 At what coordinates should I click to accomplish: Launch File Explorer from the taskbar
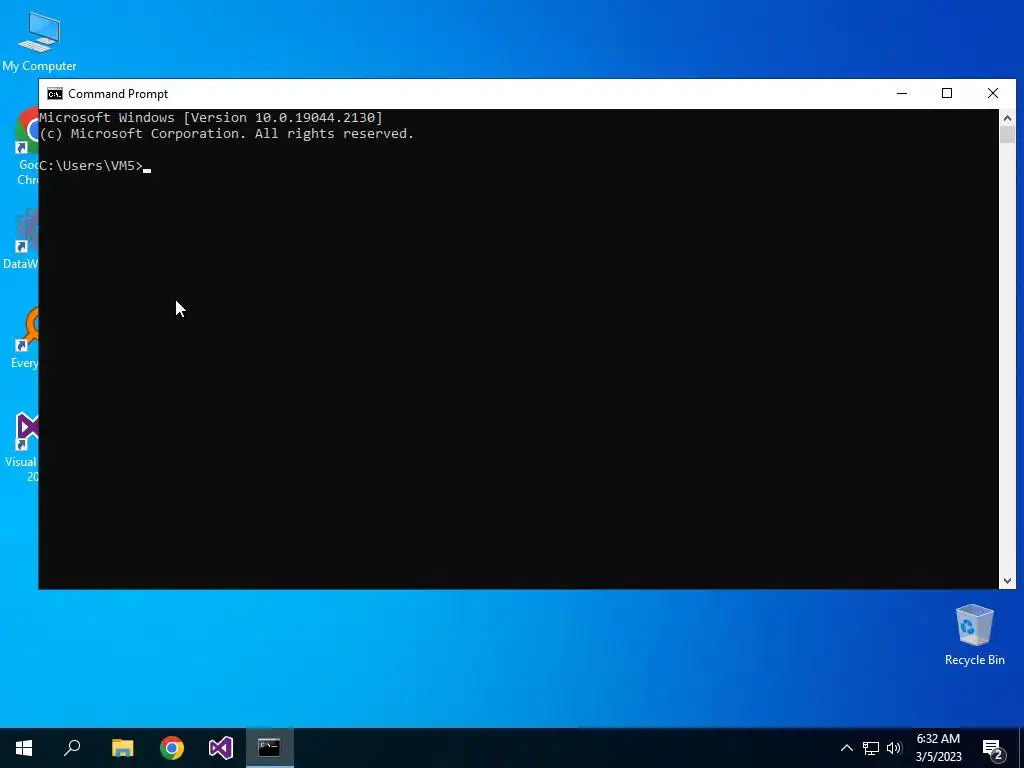tap(122, 748)
